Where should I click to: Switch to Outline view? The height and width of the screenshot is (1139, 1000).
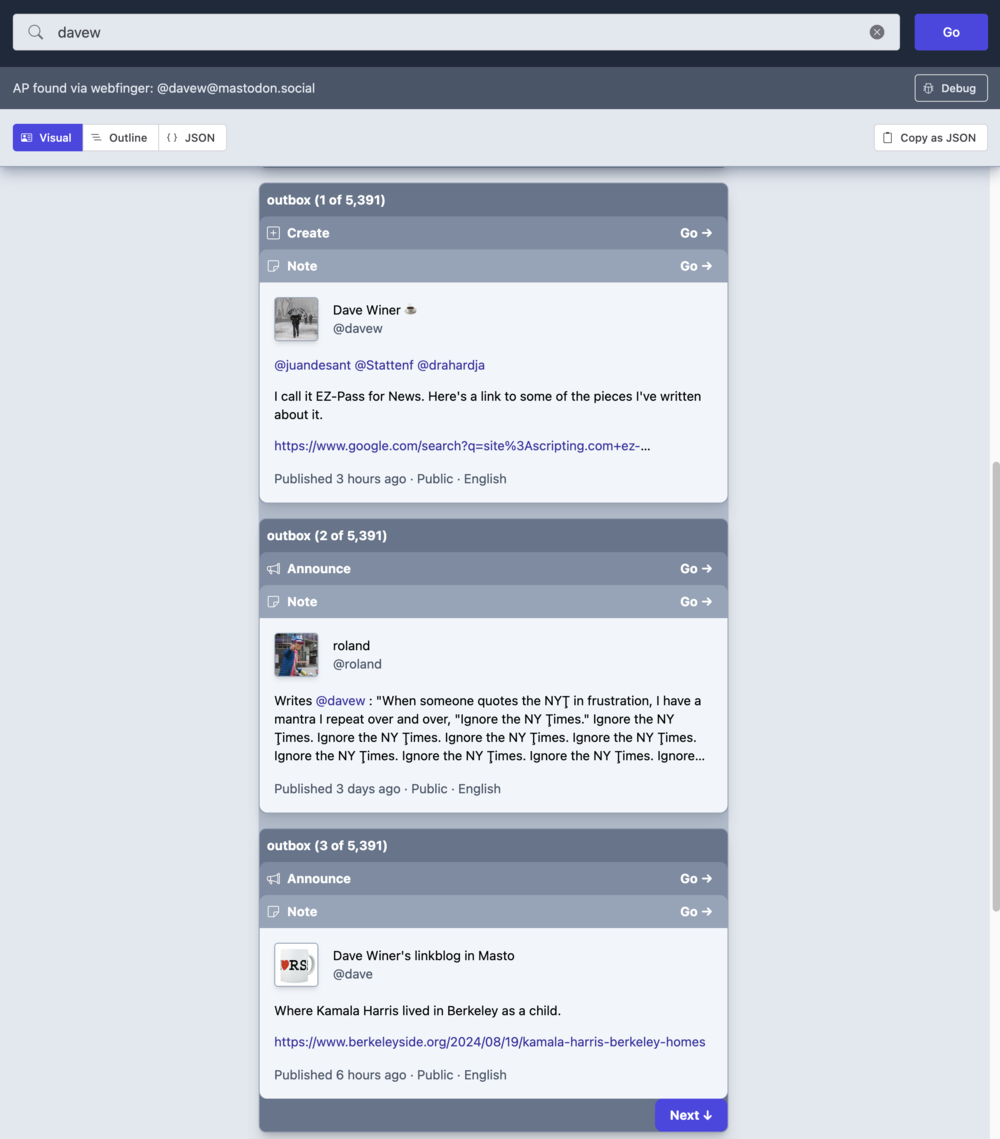pos(120,138)
